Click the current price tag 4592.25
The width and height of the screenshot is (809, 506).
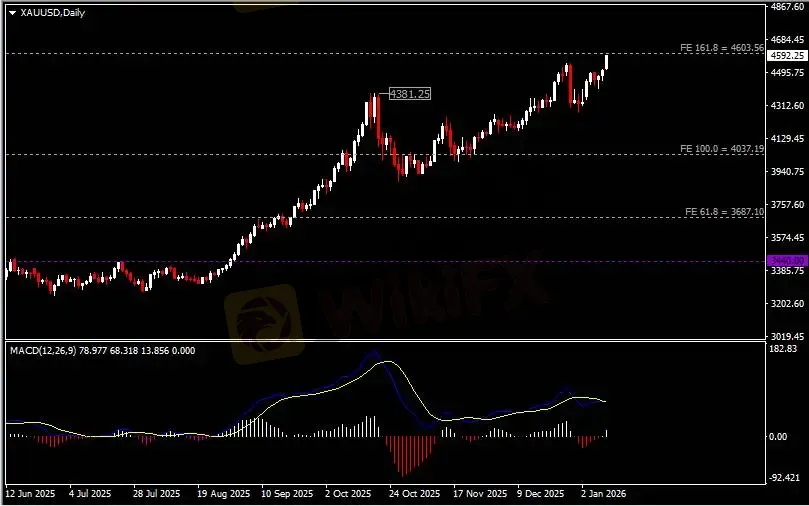pos(786,56)
